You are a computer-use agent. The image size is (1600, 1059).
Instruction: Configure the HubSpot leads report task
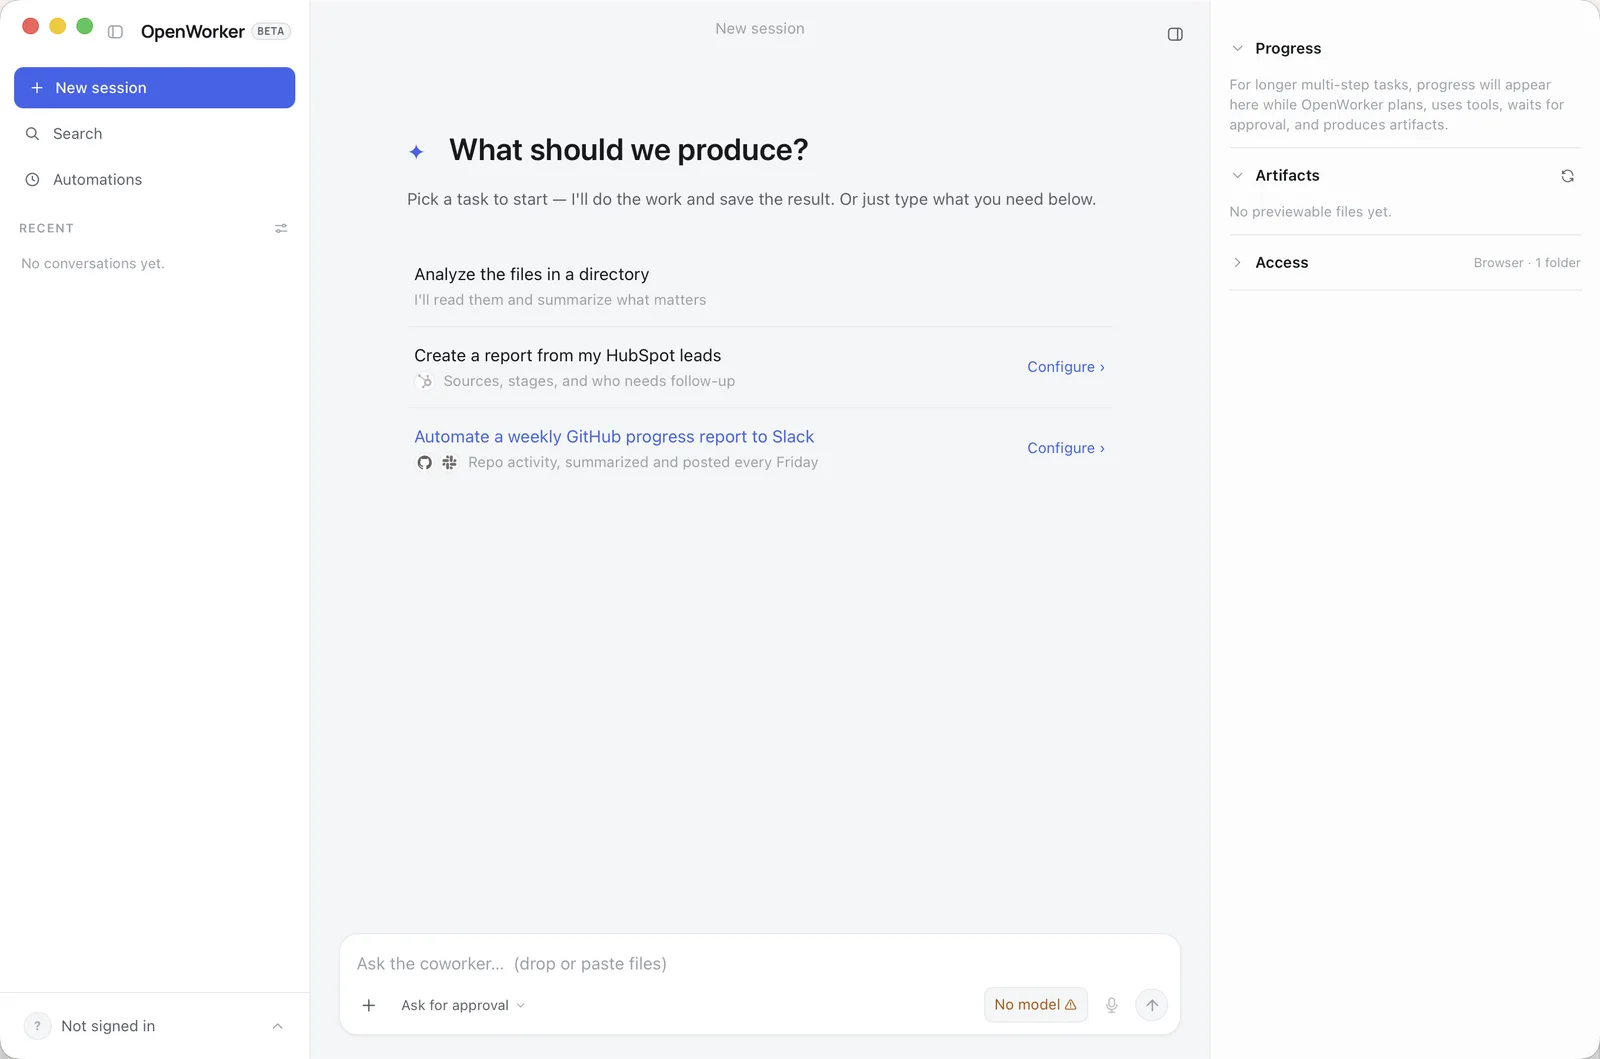point(1066,367)
